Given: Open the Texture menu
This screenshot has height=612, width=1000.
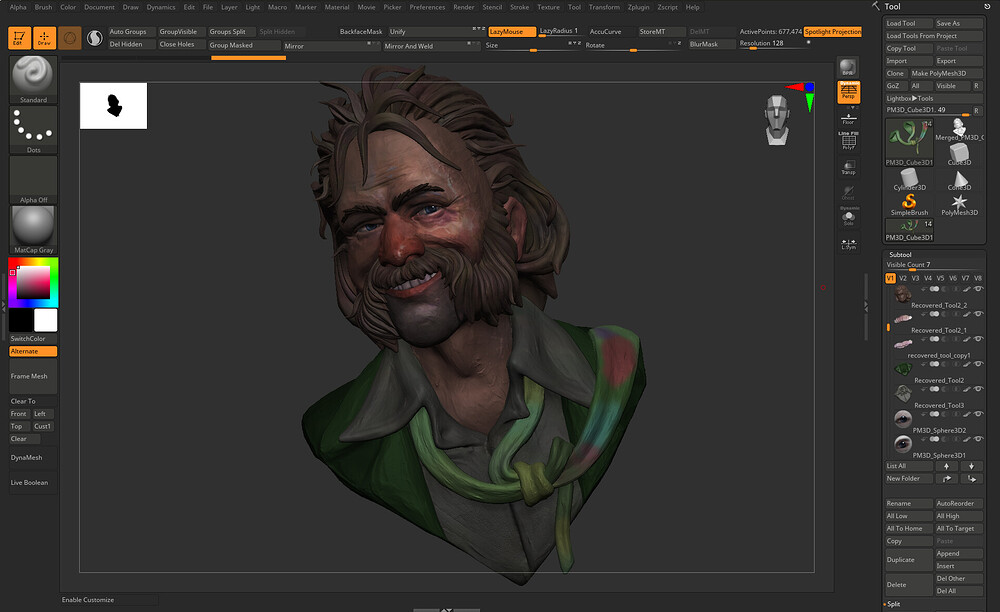Looking at the screenshot, I should click(x=548, y=7).
